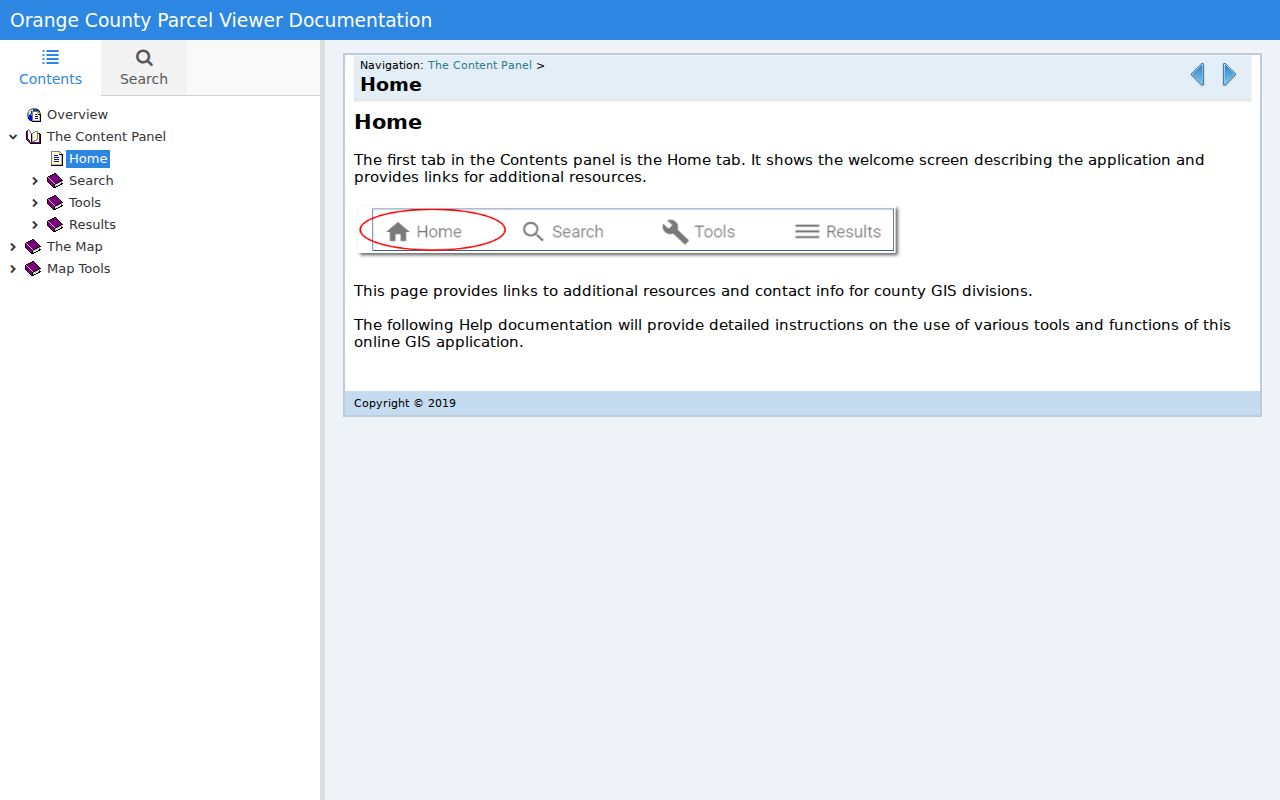Follow The Content Panel breadcrumb link
The width and height of the screenshot is (1280, 800).
click(x=480, y=65)
